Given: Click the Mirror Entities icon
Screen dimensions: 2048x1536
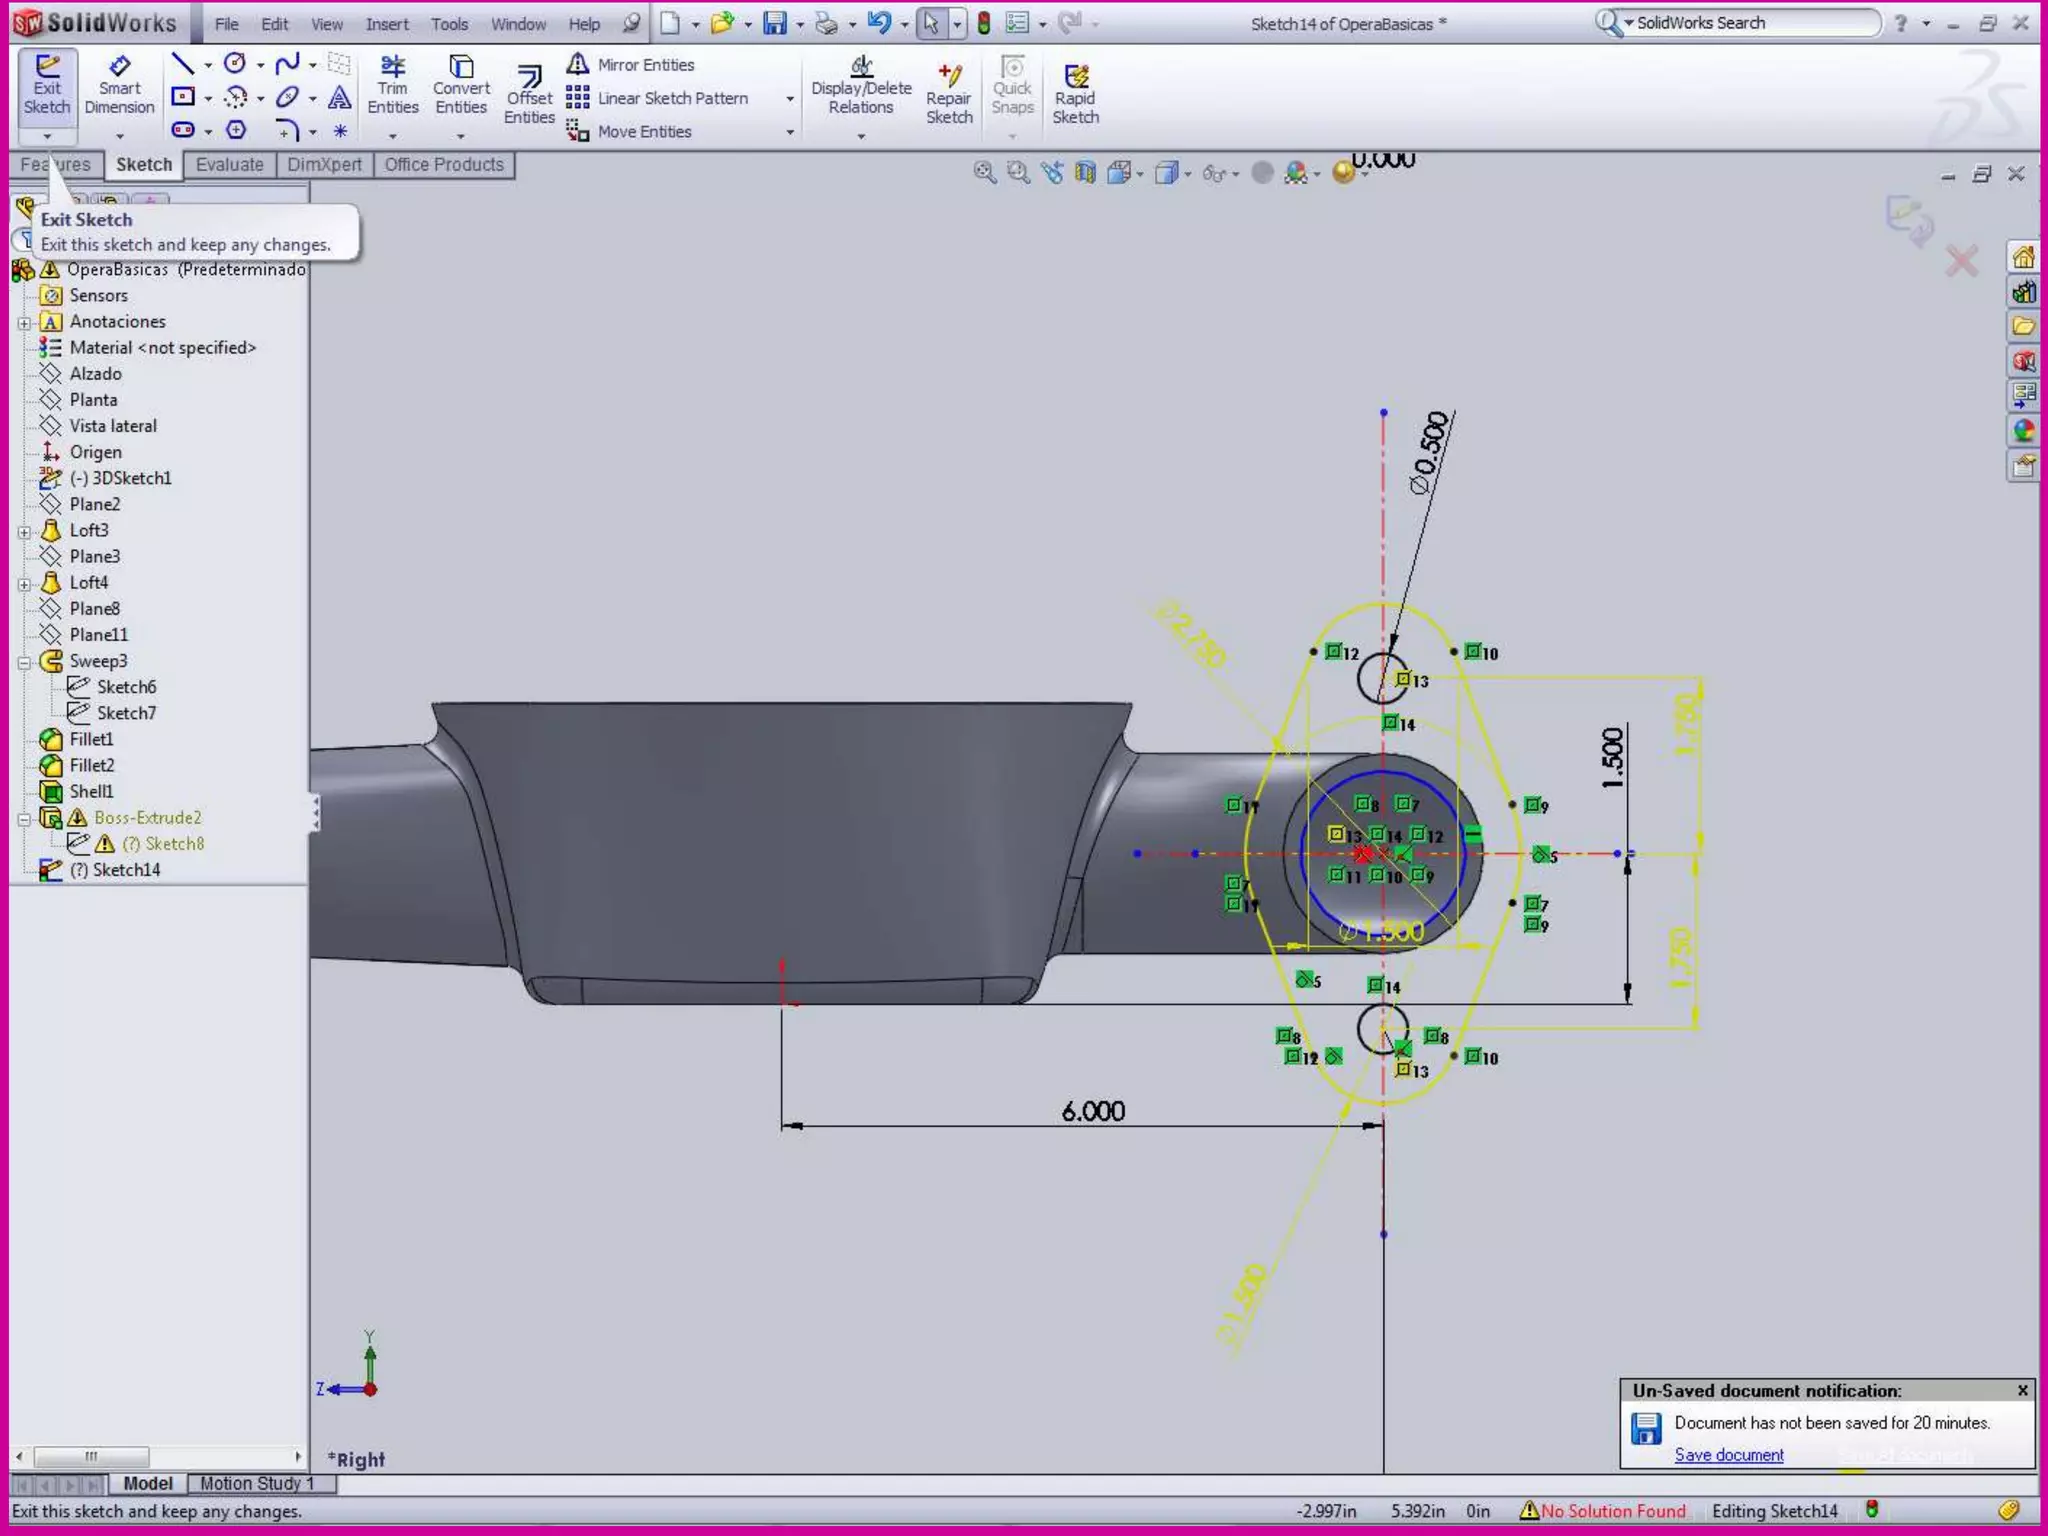Looking at the screenshot, I should [x=578, y=64].
